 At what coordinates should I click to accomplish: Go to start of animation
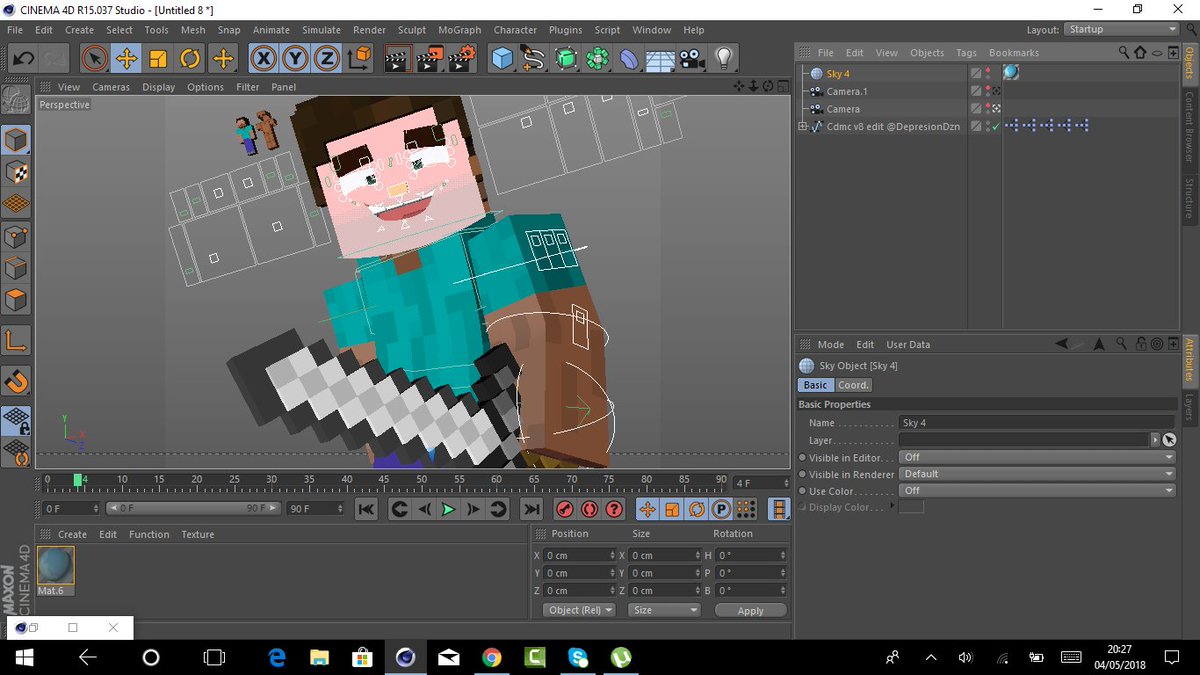click(366, 510)
